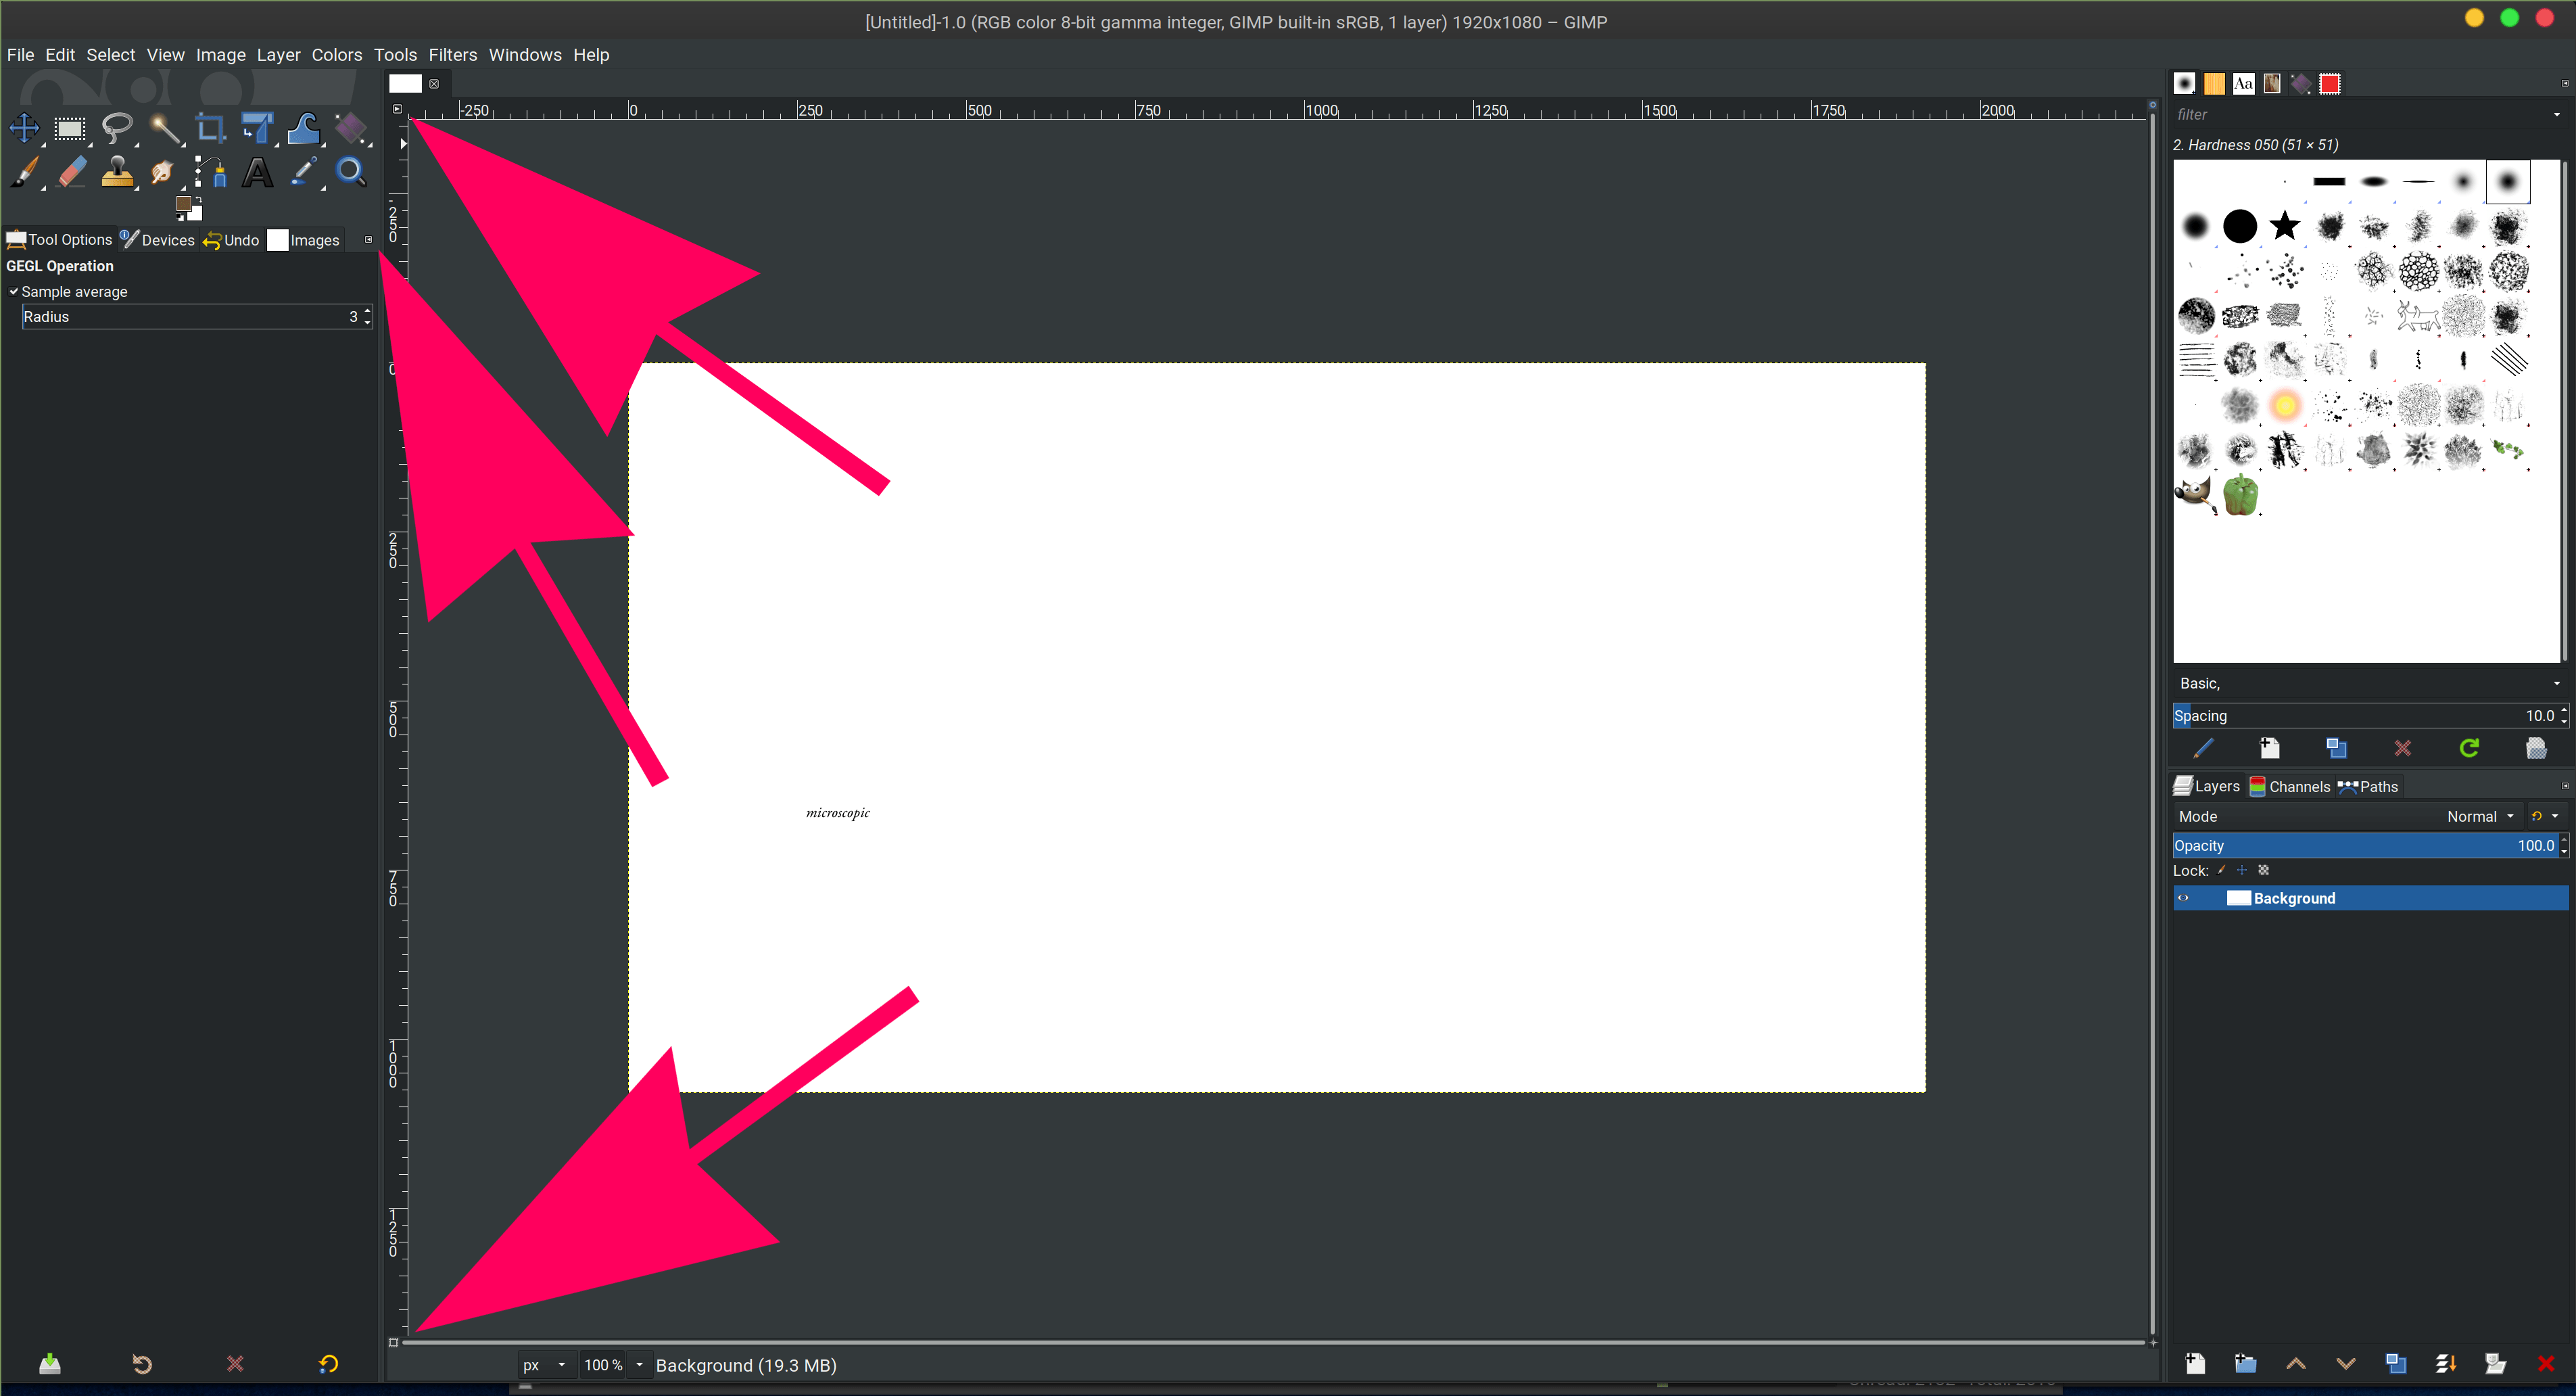
Task: Toggle lock pixels brush icon
Action: point(2222,870)
